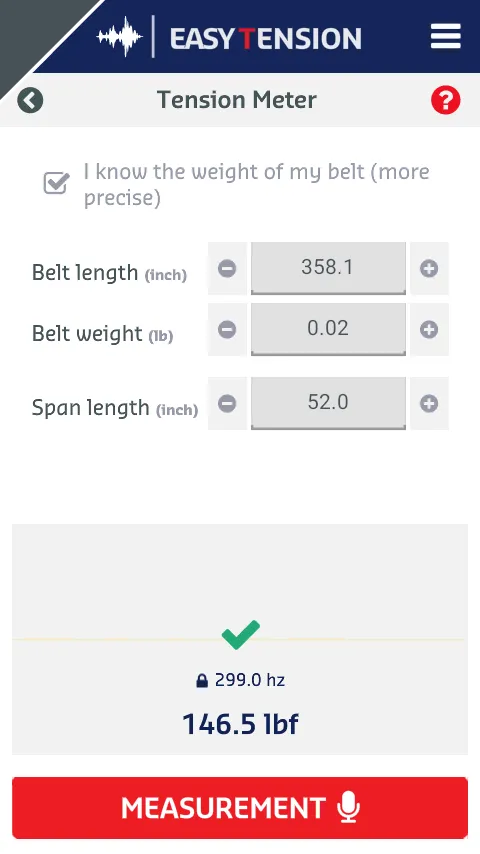480x854 pixels.
Task: Edit the Belt length field showing 358.1
Action: click(x=328, y=268)
